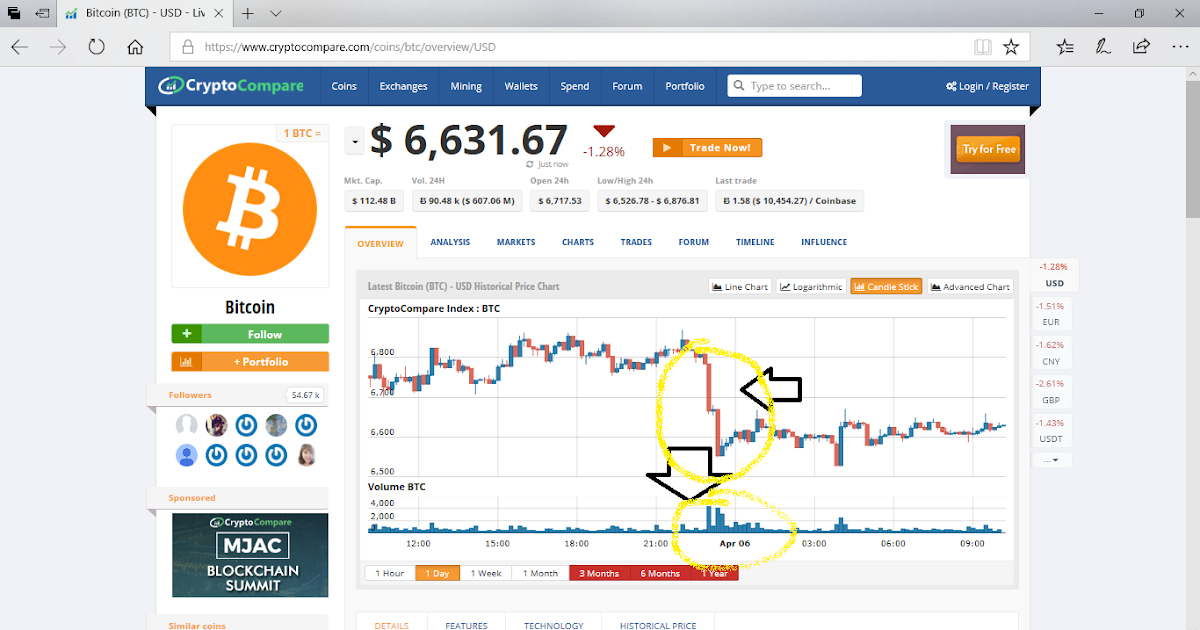The width and height of the screenshot is (1200, 630).
Task: Show the tab previews chevron
Action: point(276,14)
